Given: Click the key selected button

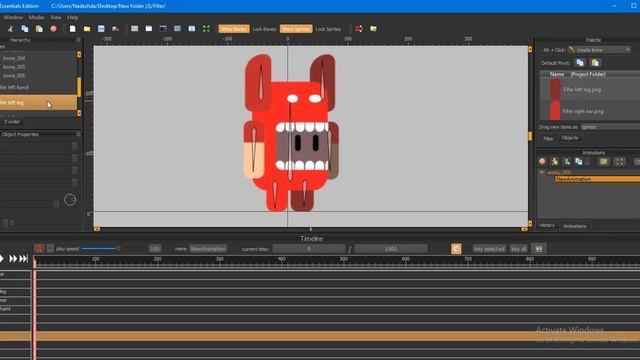Looking at the screenshot, I should 489,249.
